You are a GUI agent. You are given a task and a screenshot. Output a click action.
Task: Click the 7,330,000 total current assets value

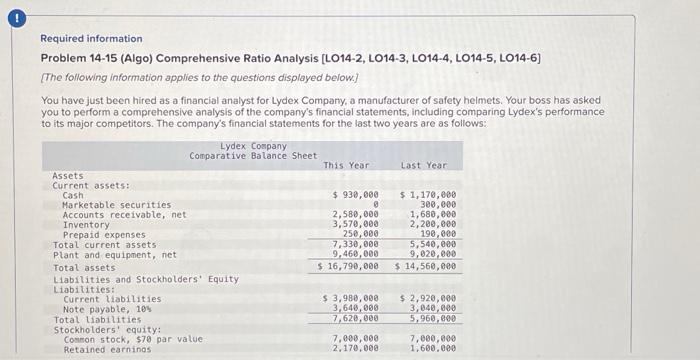coord(356,244)
